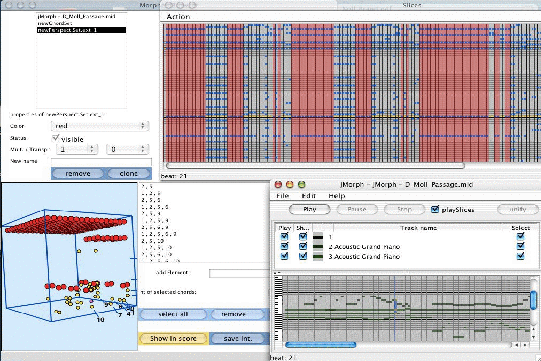Click the blue playhead line in piano roll
Screen dimensions: 541x361
(395, 308)
